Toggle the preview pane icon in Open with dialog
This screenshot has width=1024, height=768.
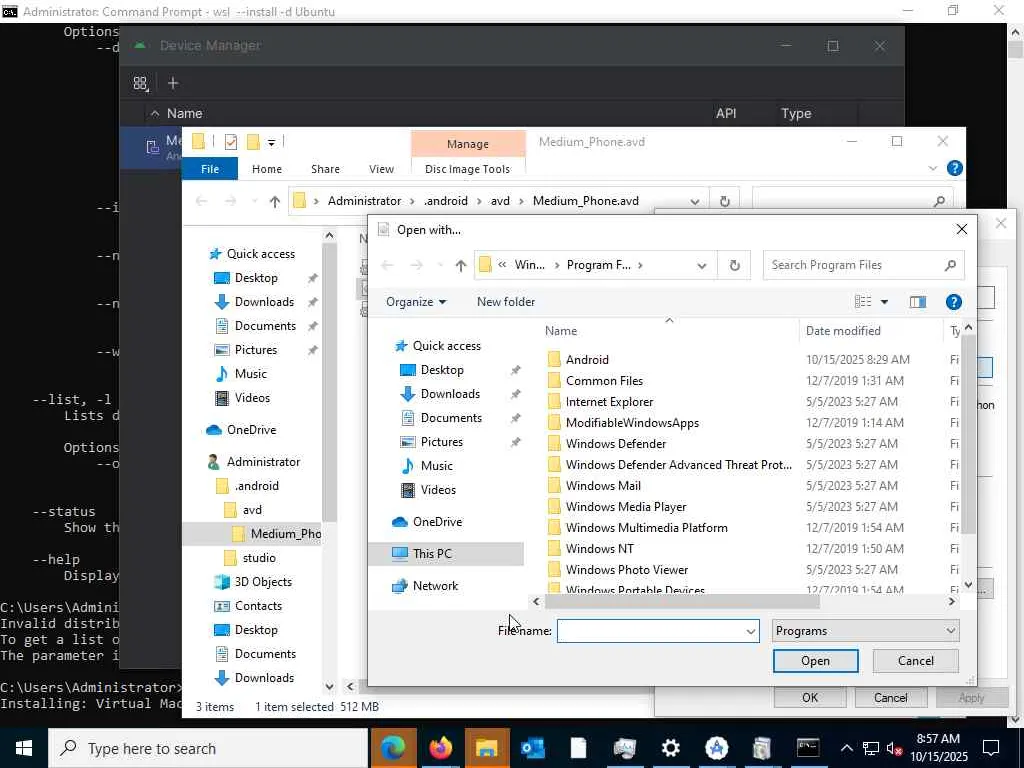tap(918, 302)
